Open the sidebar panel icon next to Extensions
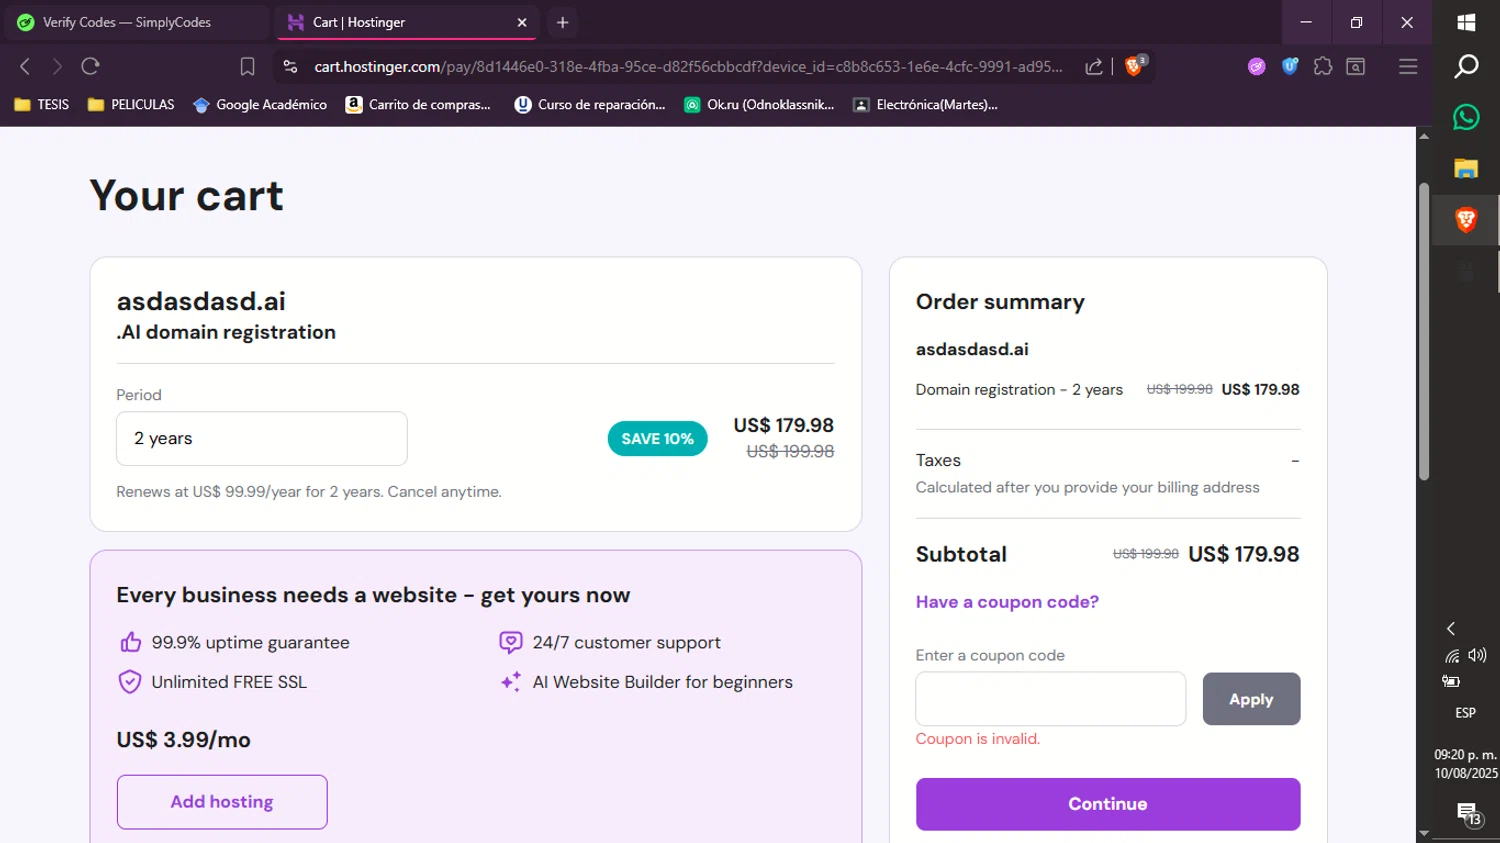This screenshot has height=843, width=1500. tap(1356, 67)
